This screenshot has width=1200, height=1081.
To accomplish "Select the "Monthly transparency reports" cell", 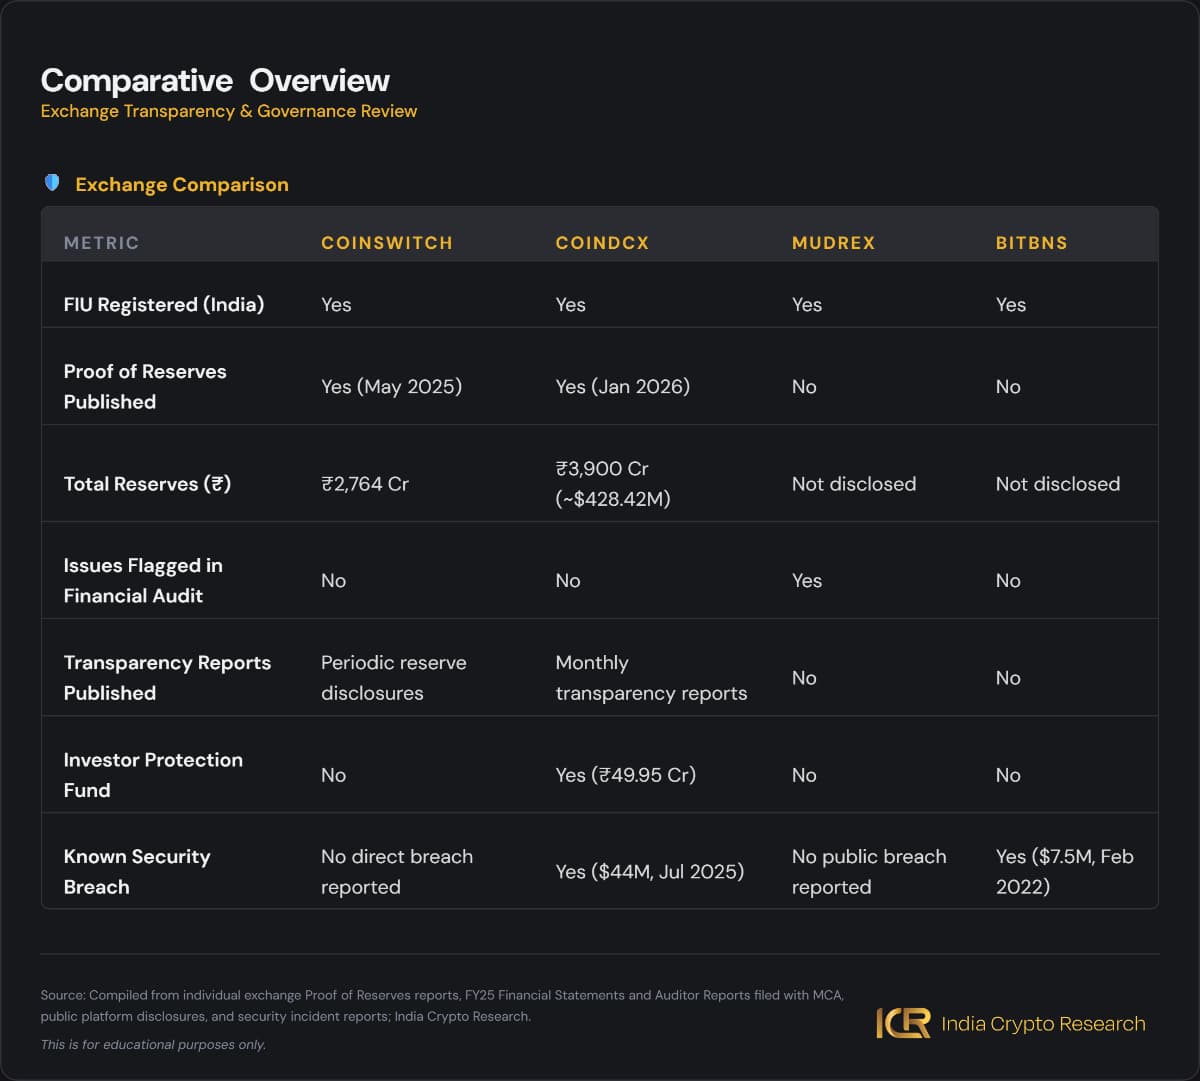I will pos(651,678).
